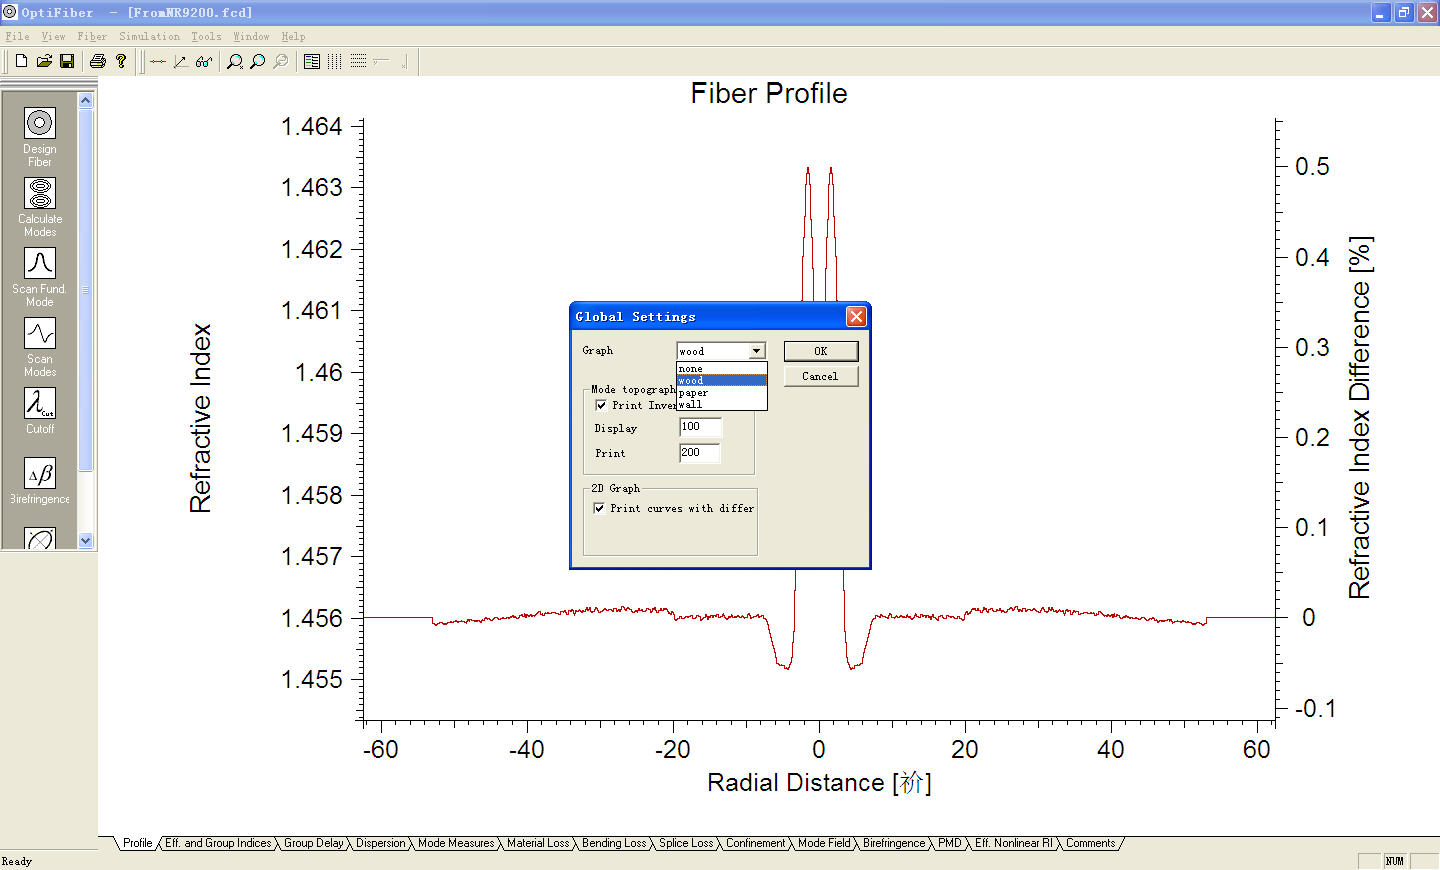The image size is (1440, 870).
Task: Click the yellow question mark help icon
Action: [121, 61]
